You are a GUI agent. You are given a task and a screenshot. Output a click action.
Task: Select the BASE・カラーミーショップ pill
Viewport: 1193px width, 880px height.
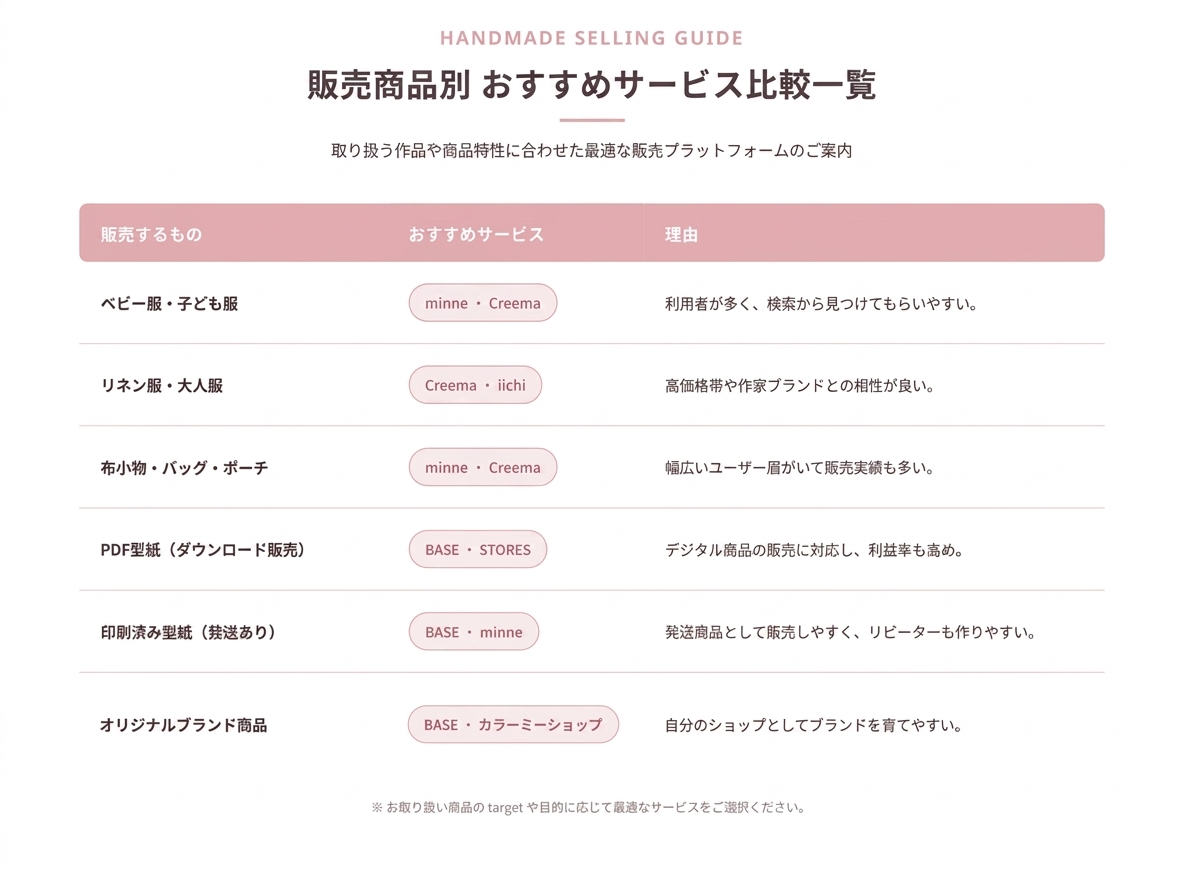coord(513,724)
